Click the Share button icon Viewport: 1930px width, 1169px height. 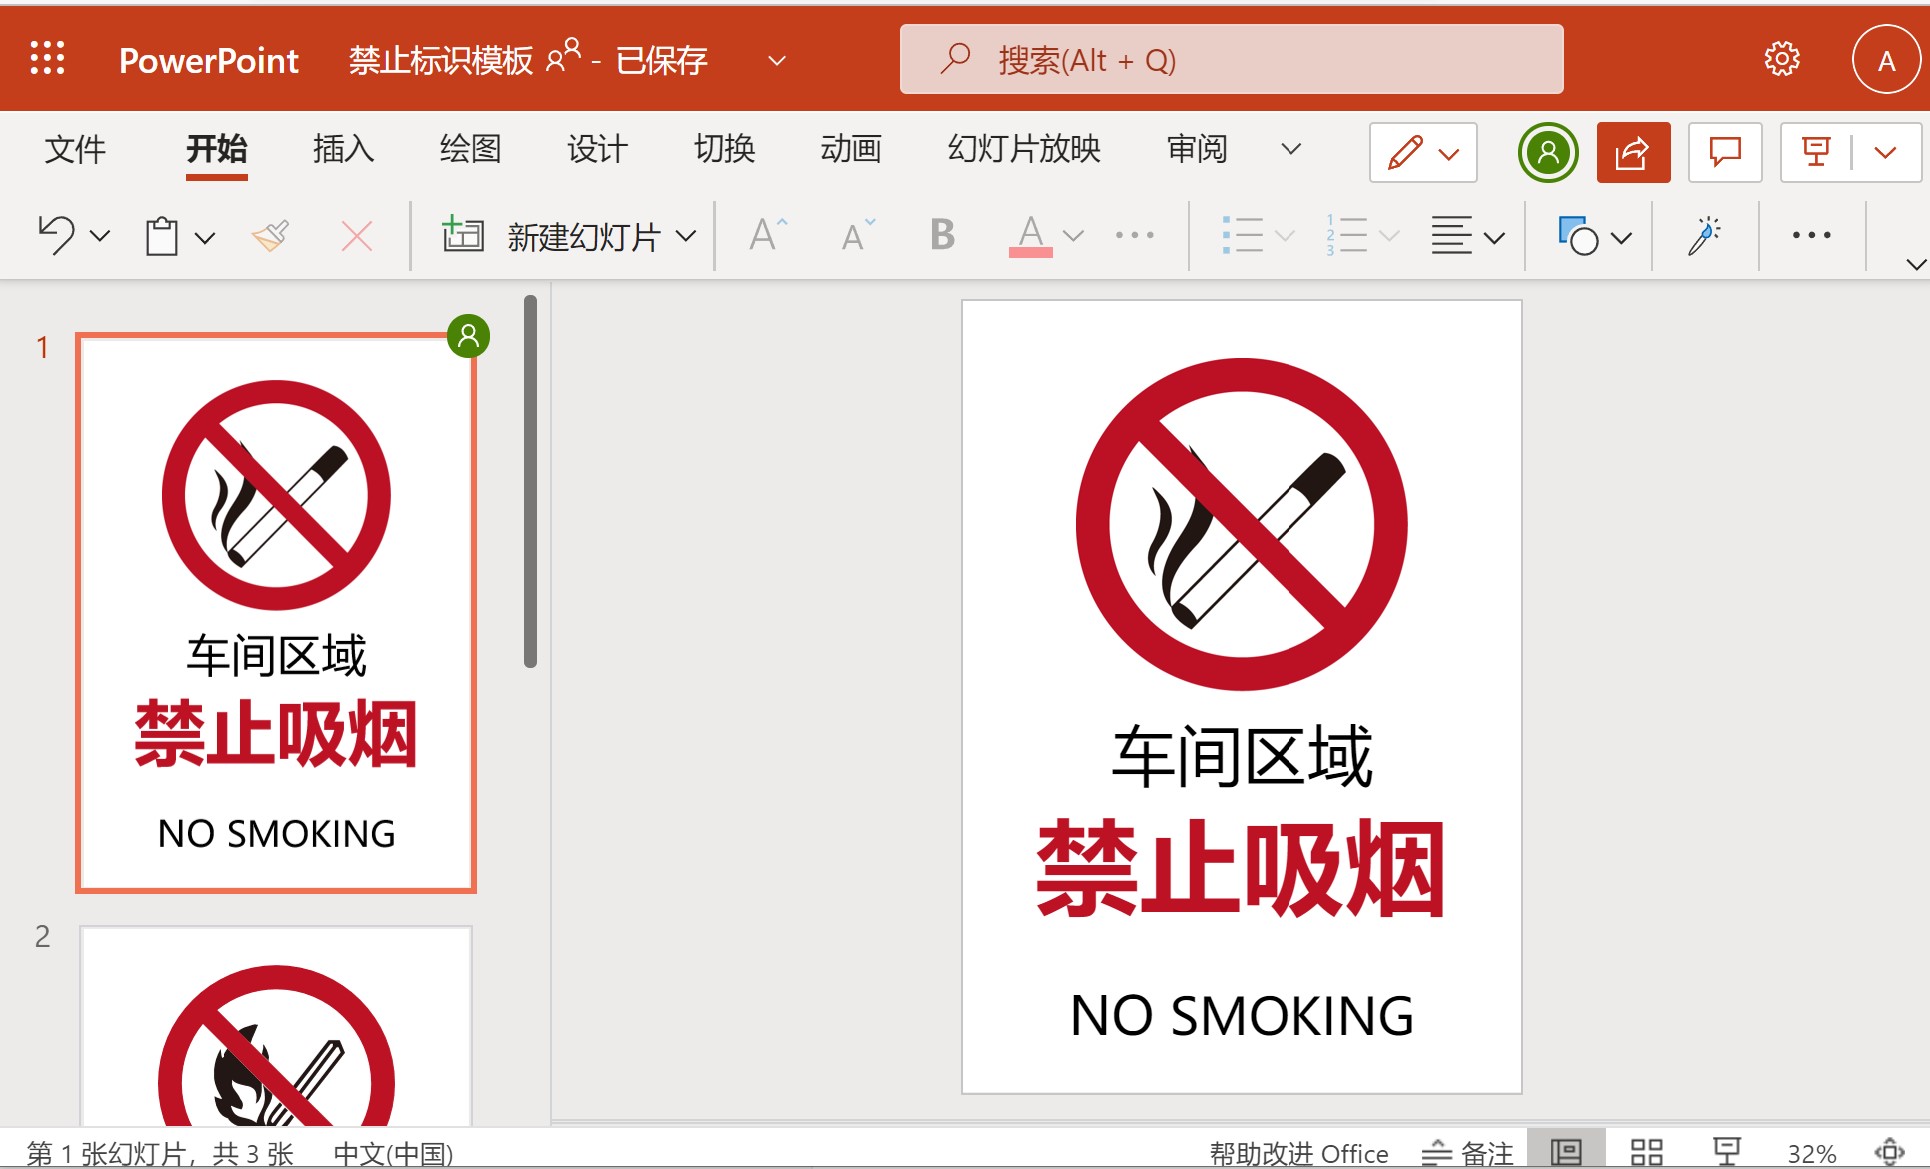(1632, 152)
